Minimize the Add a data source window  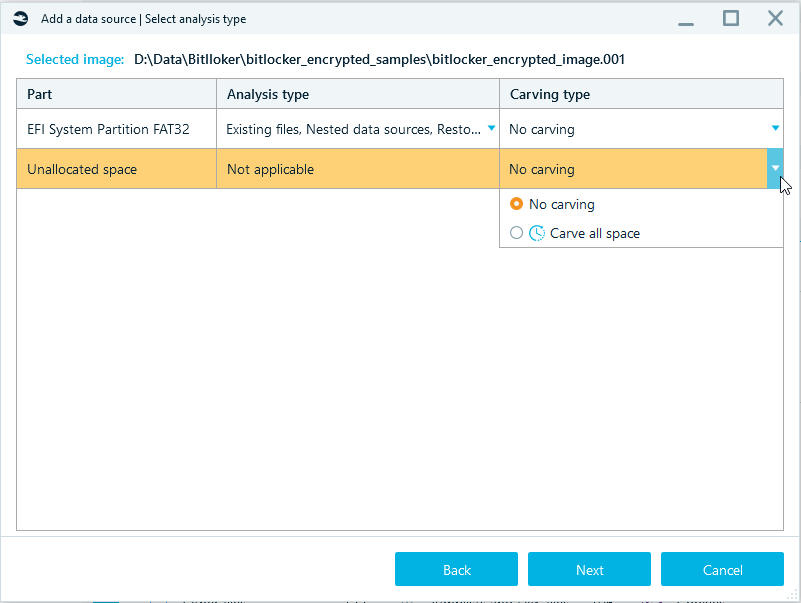[x=686, y=19]
